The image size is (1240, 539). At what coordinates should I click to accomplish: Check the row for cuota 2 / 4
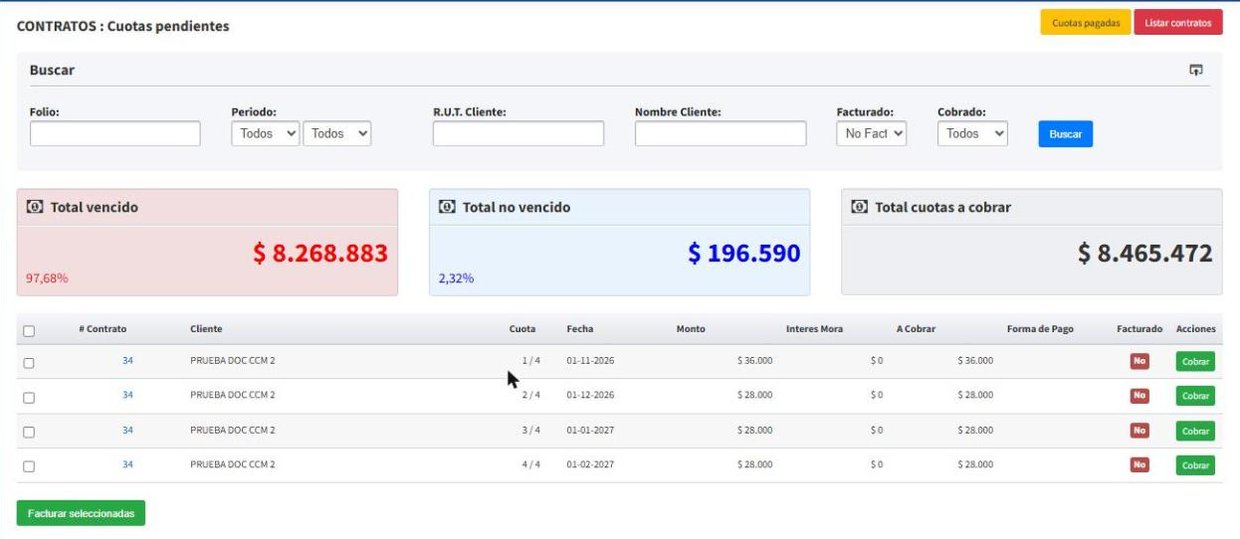point(28,397)
